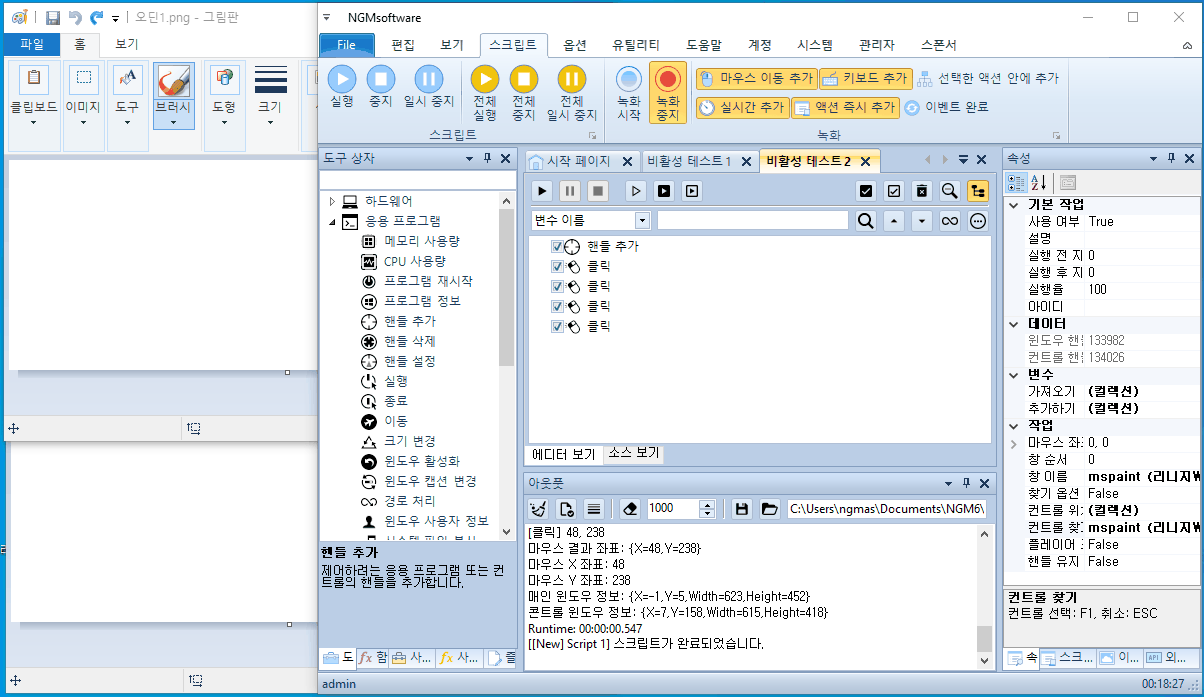Open the 변수 이름 dropdown
Screen dimensions: 1204x697
tap(642, 220)
